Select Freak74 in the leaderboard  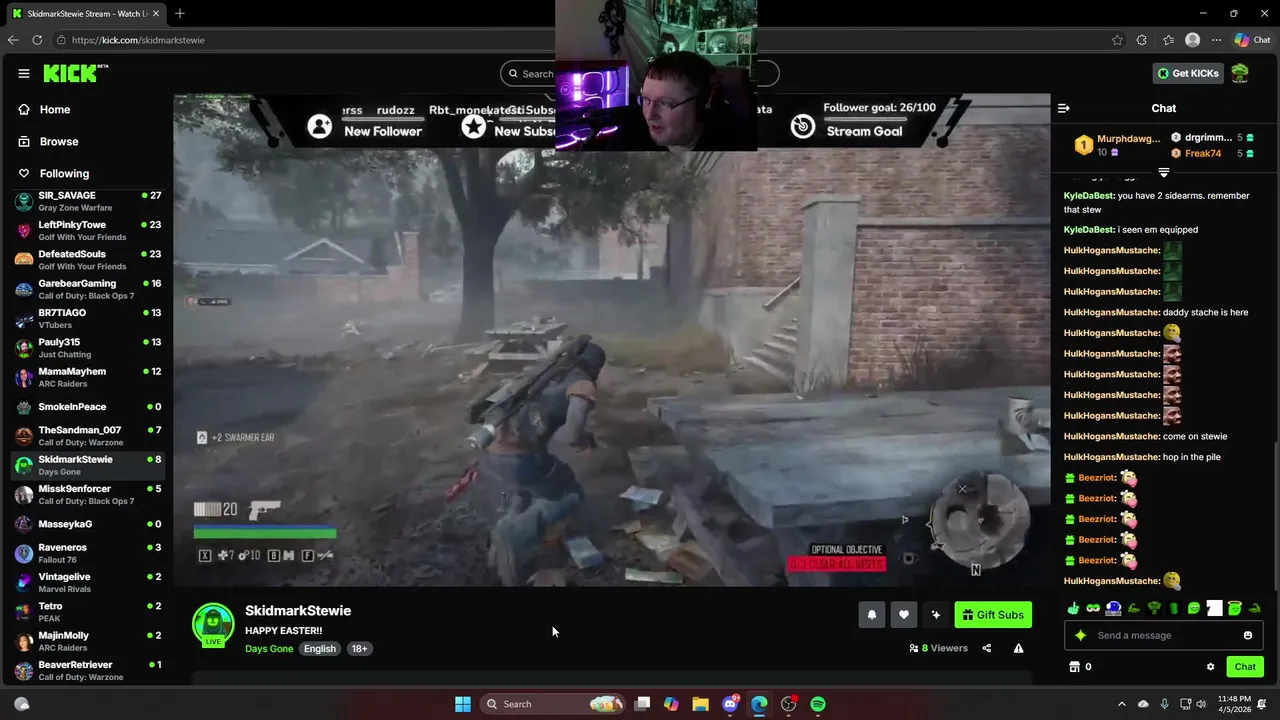[x=1203, y=153]
